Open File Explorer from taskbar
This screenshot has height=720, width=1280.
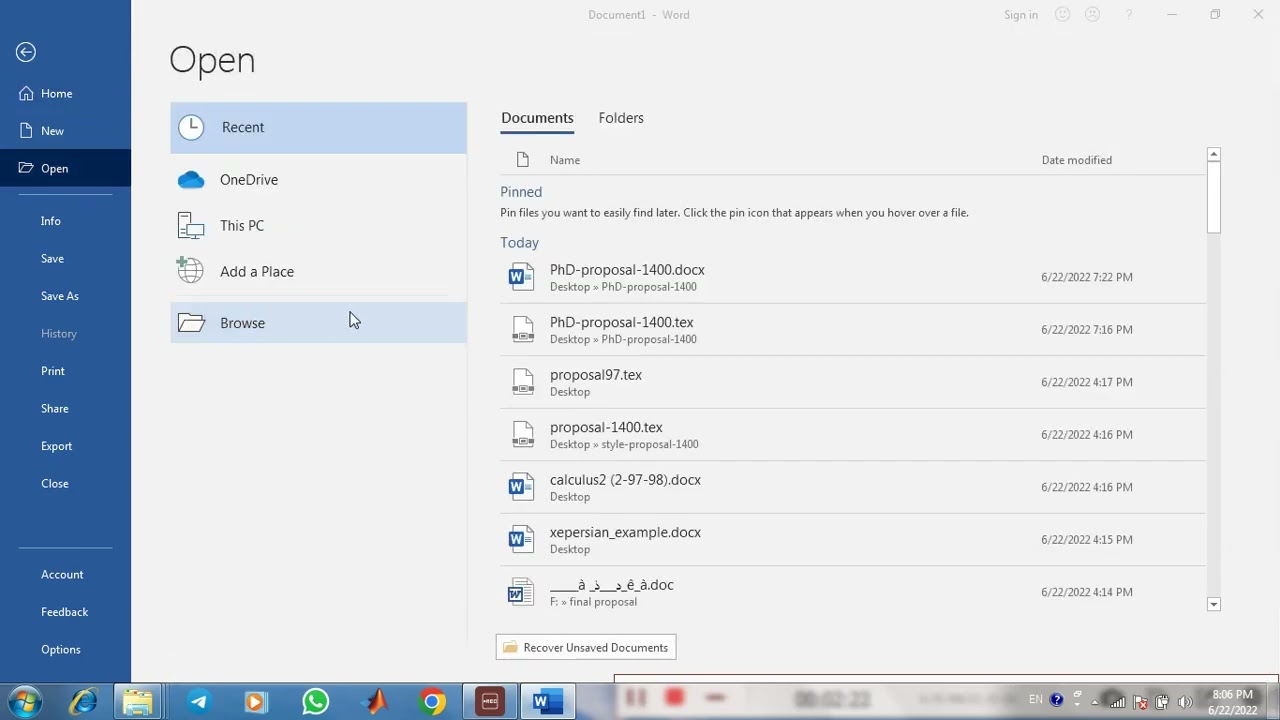pos(138,702)
